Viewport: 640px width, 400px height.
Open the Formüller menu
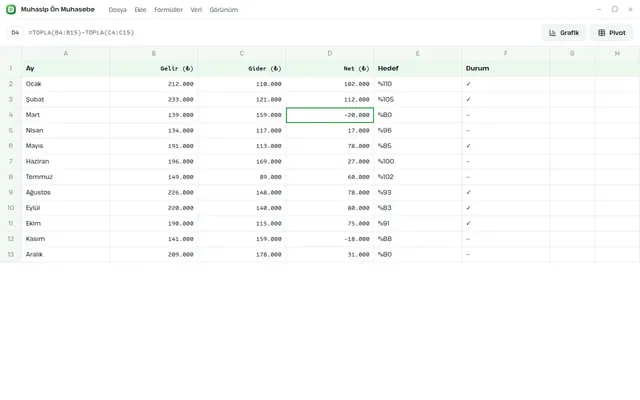[168, 9]
